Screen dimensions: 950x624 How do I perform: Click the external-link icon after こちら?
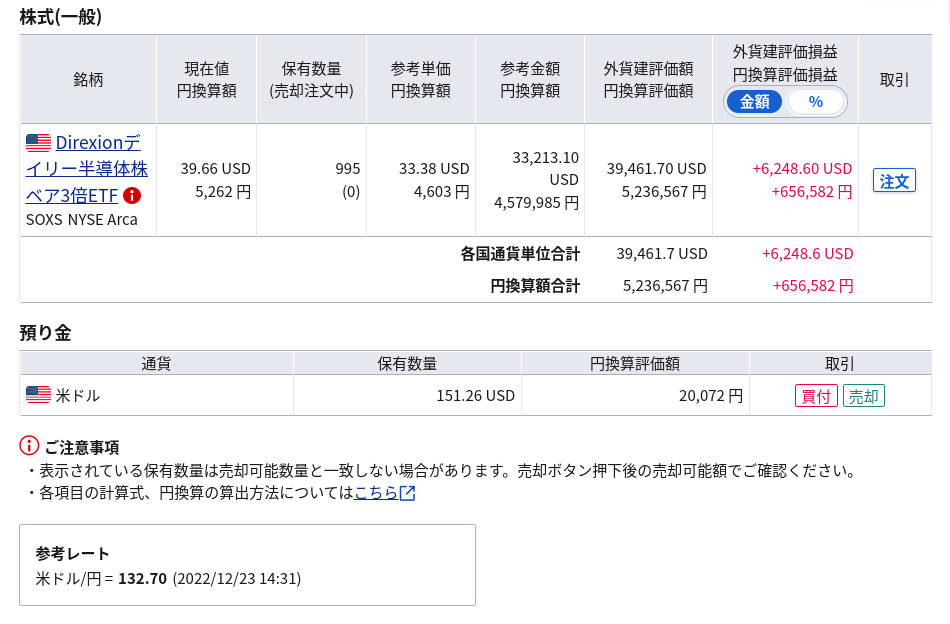pyautogui.click(x=408, y=493)
